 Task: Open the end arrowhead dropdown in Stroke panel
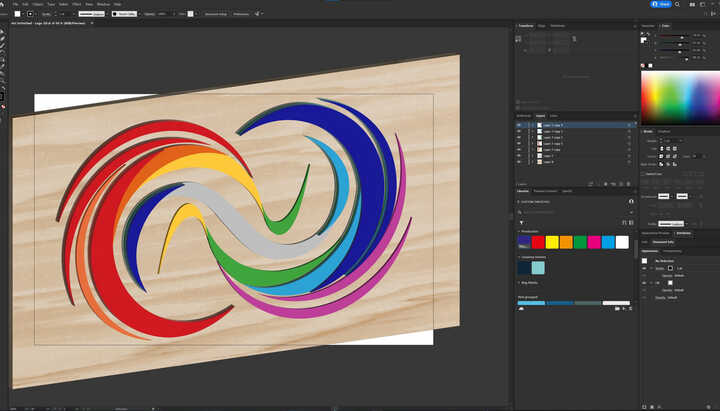click(x=683, y=196)
